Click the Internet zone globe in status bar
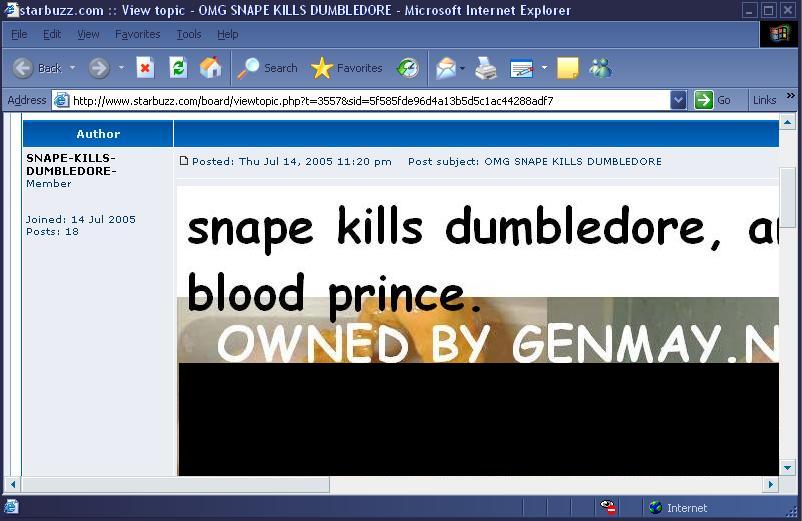Screen dimensions: 802x521 coord(655,507)
